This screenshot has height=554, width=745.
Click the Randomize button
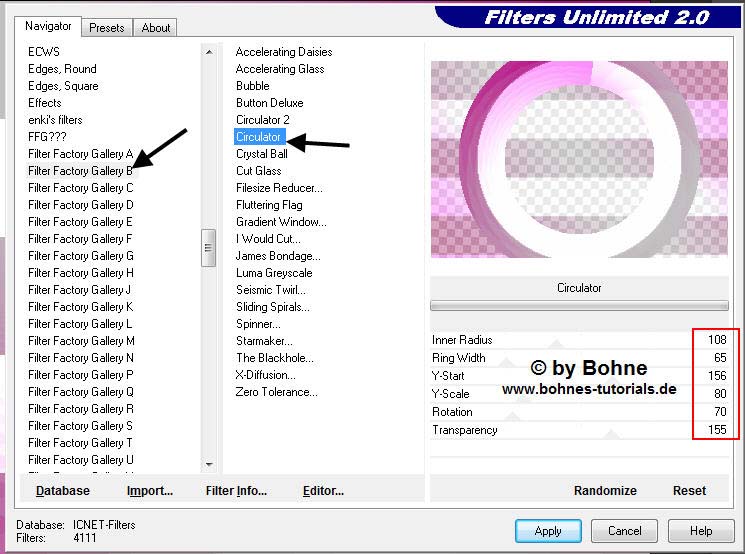[x=605, y=491]
